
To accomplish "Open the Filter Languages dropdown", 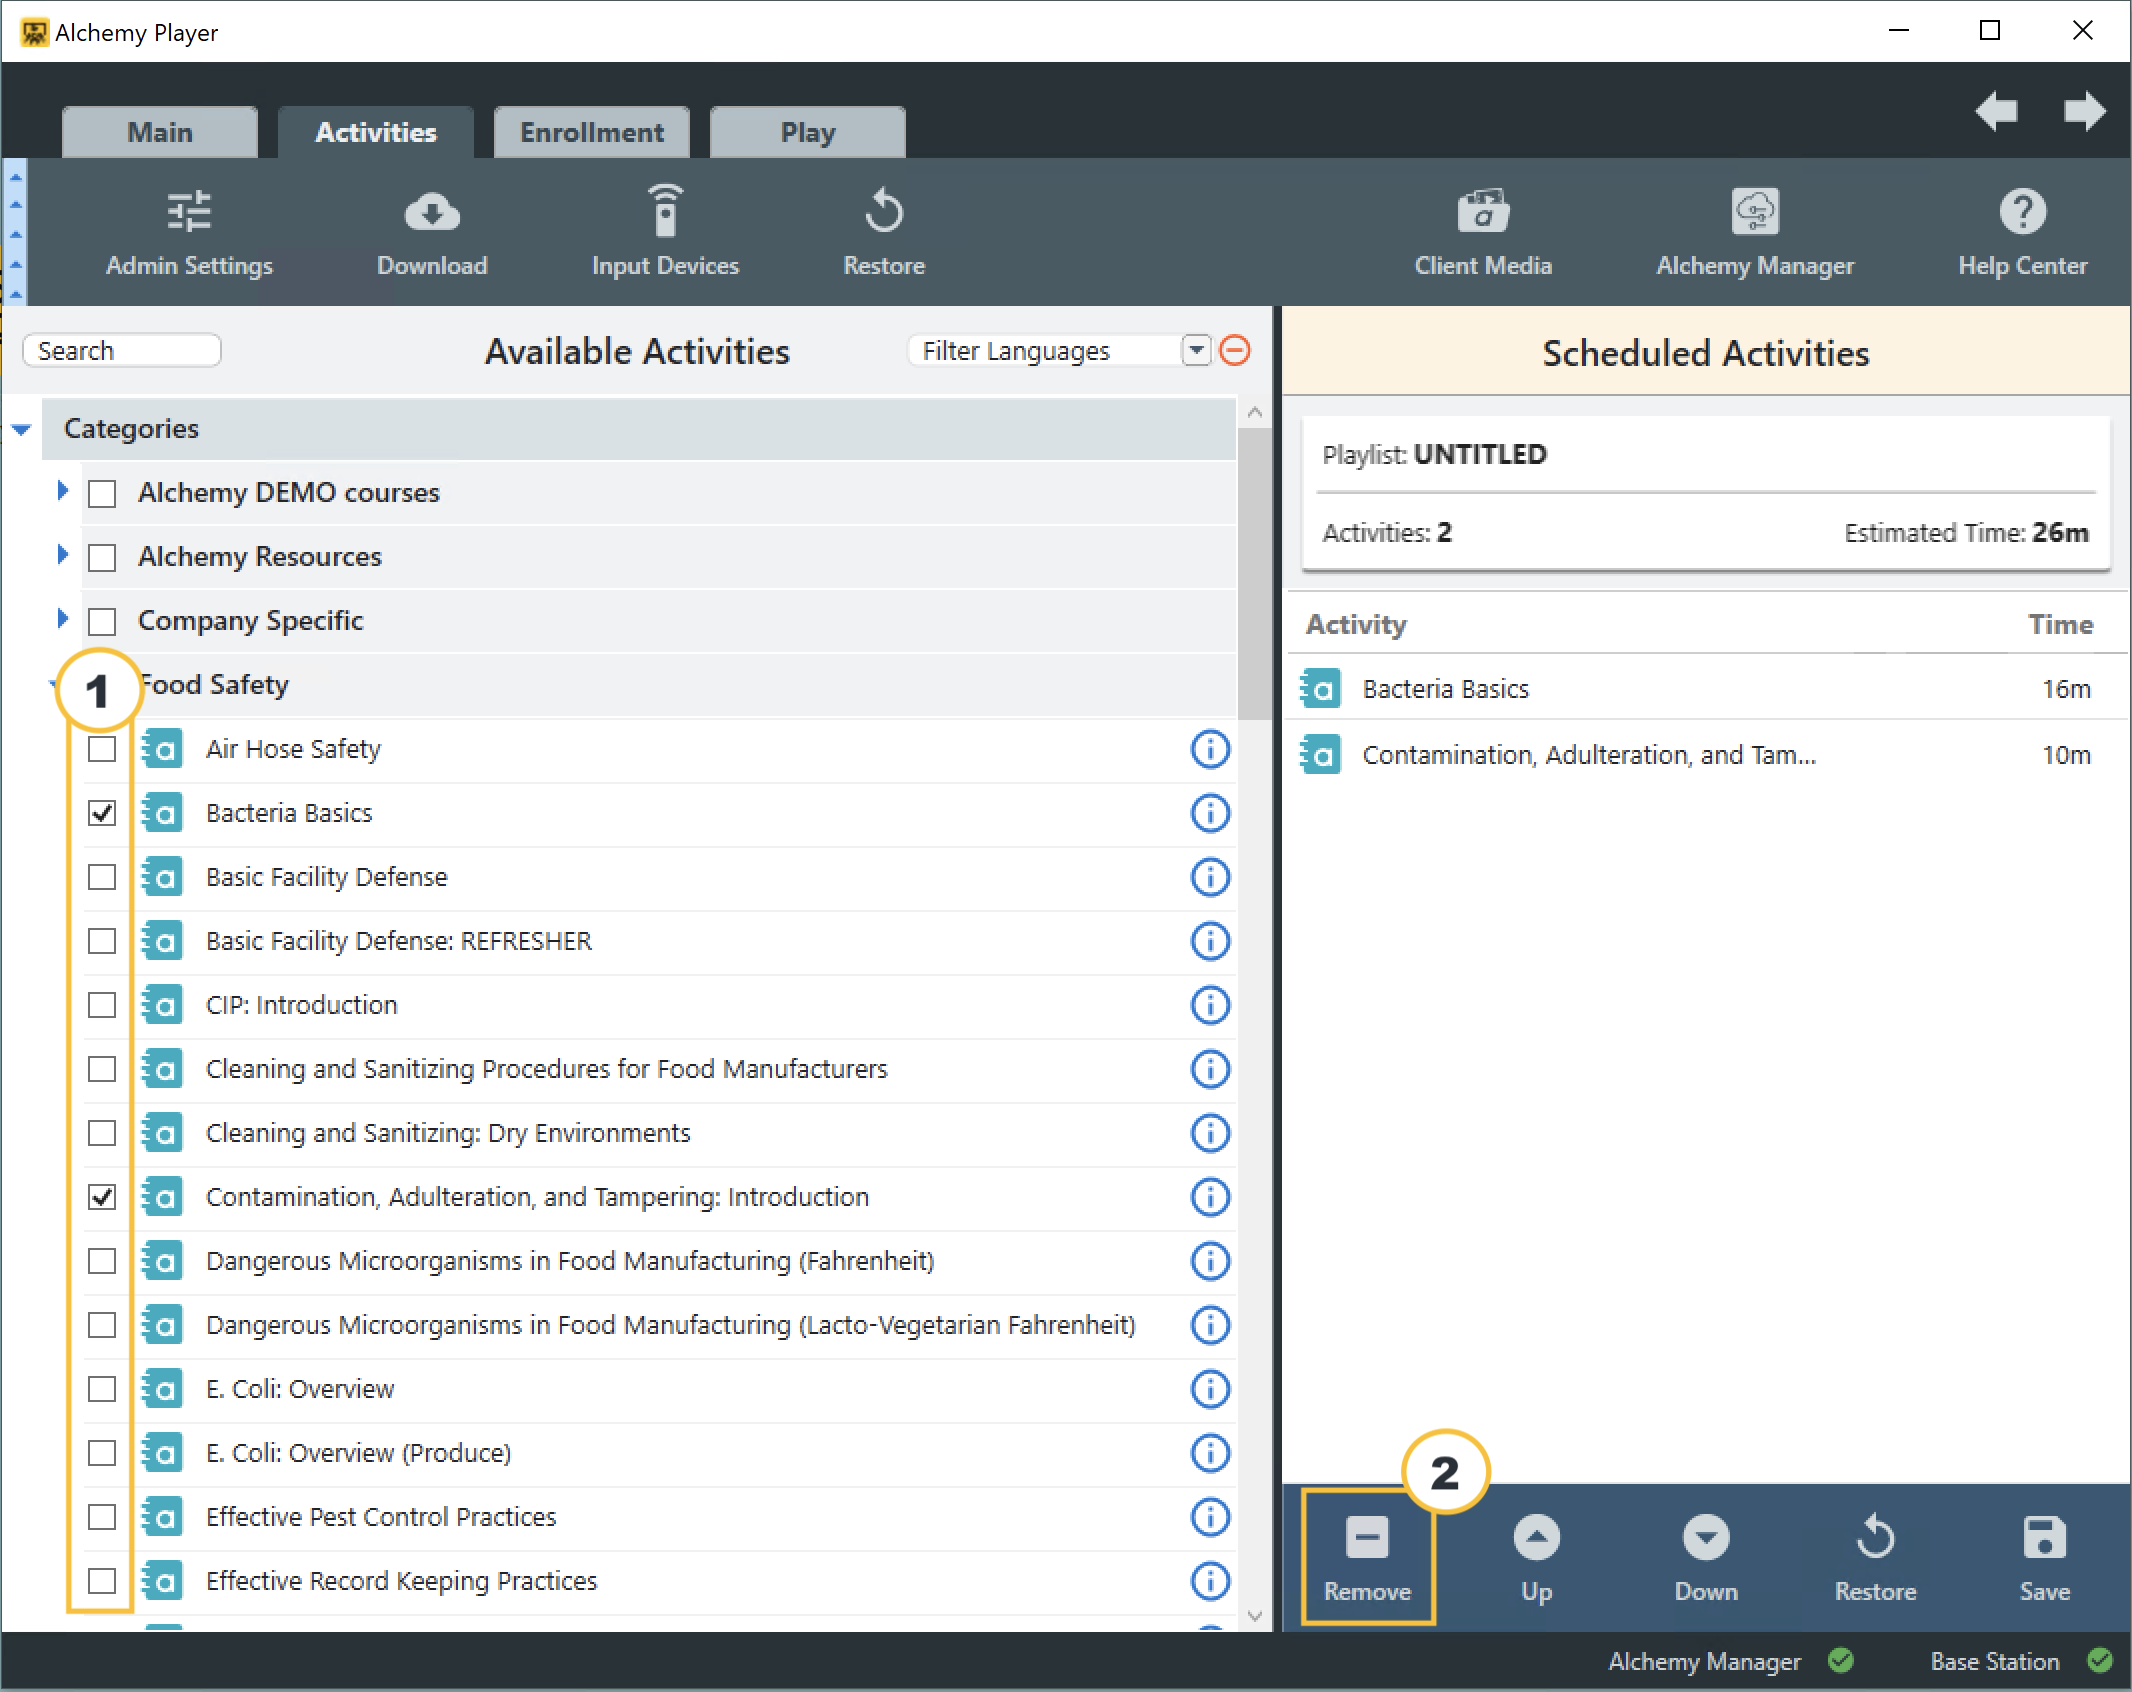I will [1196, 351].
